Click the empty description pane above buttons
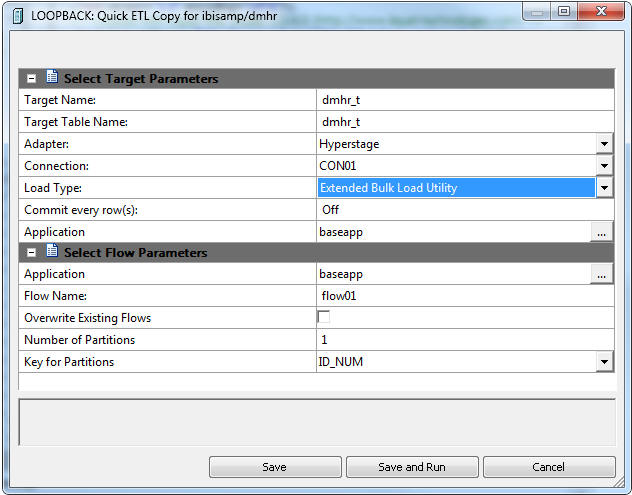Image resolution: width=632 pixels, height=495 pixels. [317, 422]
